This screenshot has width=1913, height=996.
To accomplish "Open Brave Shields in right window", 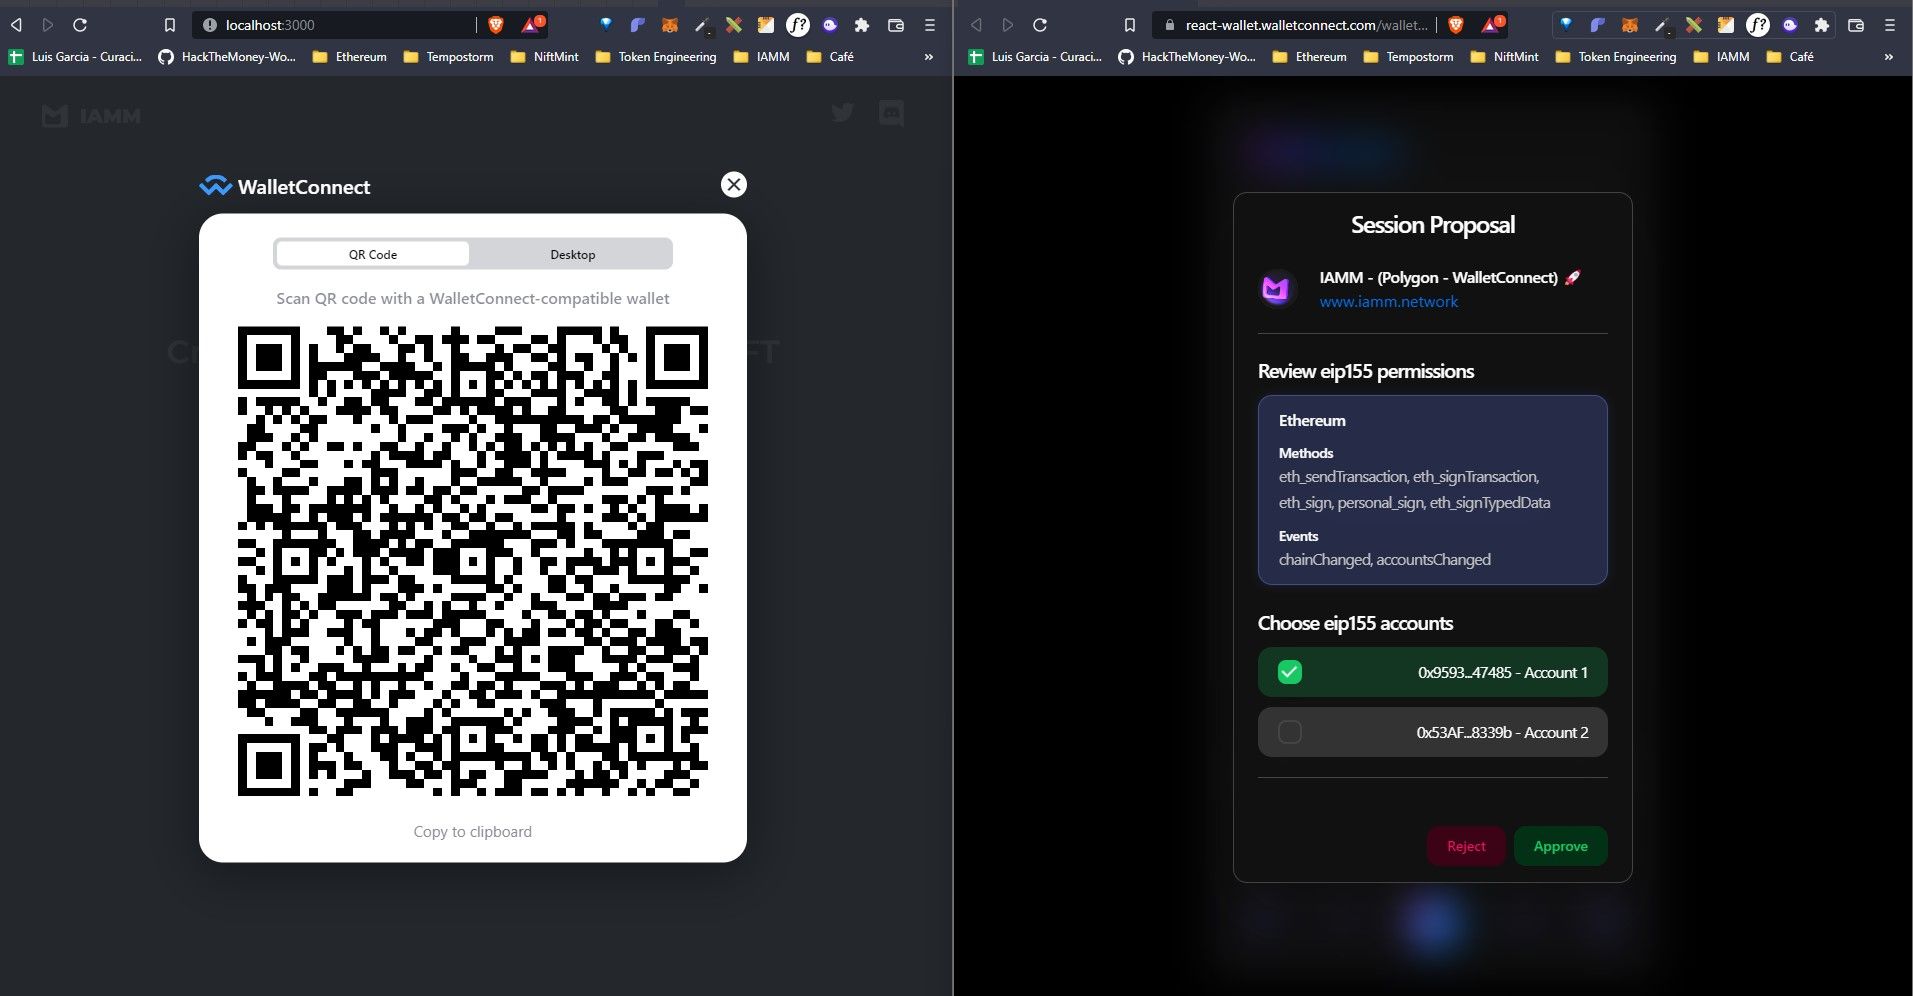I will [1456, 25].
